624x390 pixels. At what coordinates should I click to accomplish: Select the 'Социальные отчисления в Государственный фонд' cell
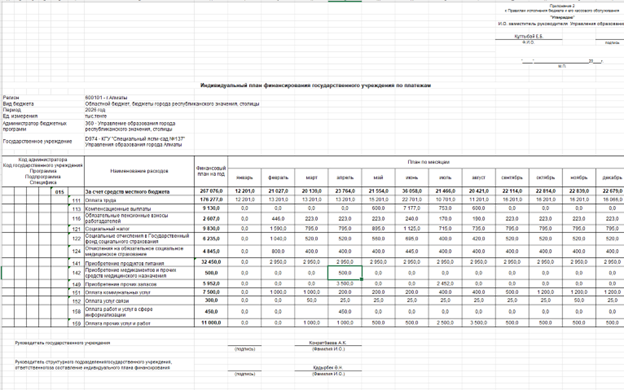pos(139,239)
